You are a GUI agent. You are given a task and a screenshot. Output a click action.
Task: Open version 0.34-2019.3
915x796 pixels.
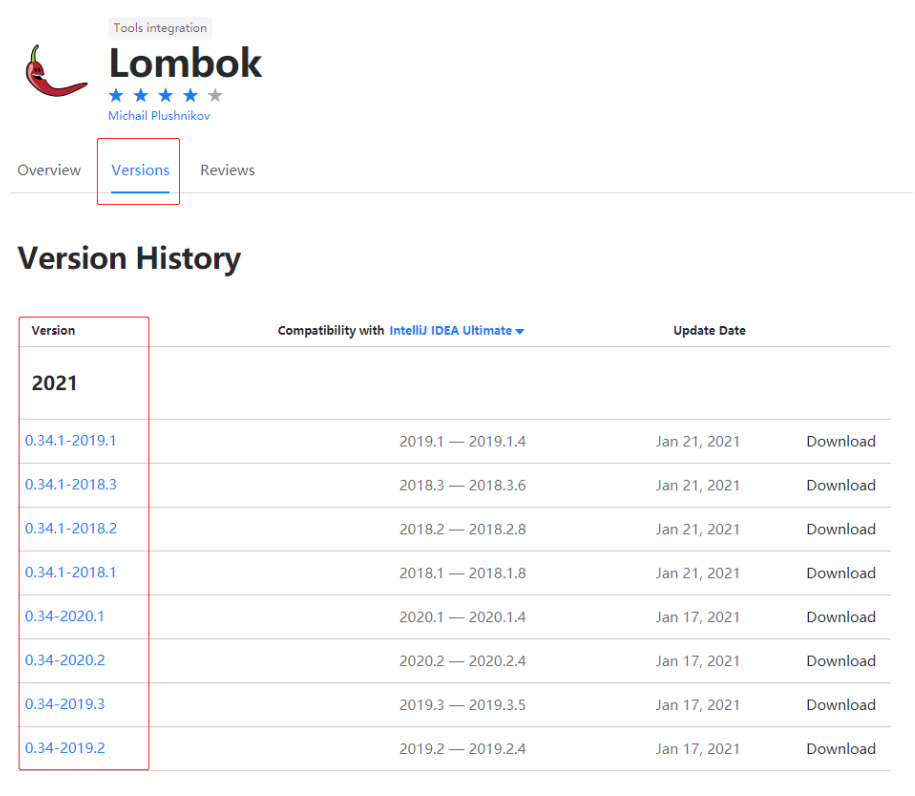(x=65, y=704)
